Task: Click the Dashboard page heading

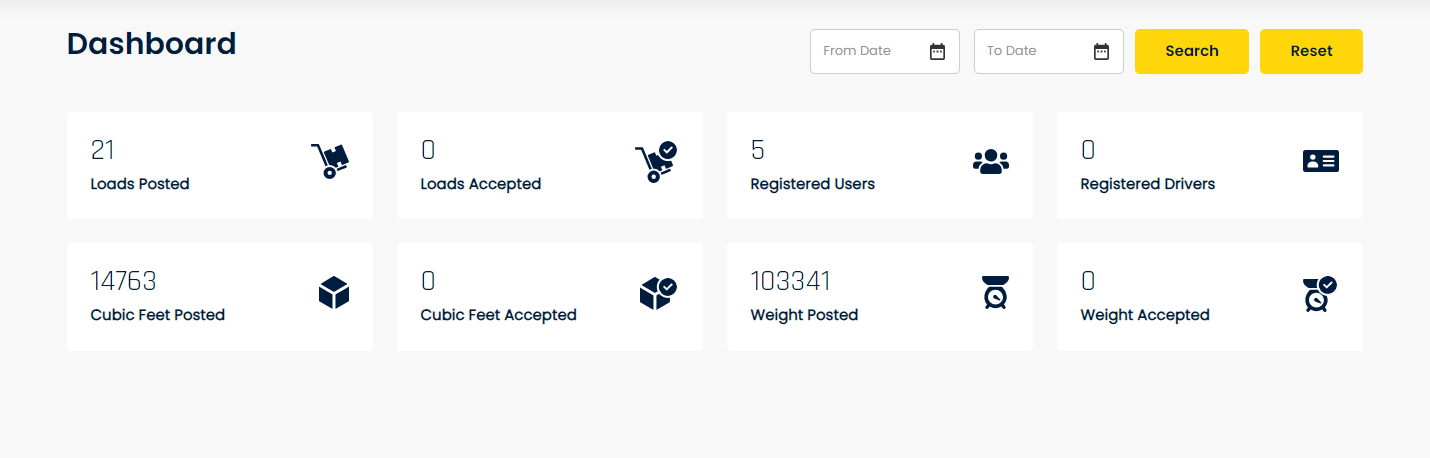Action: coord(151,44)
